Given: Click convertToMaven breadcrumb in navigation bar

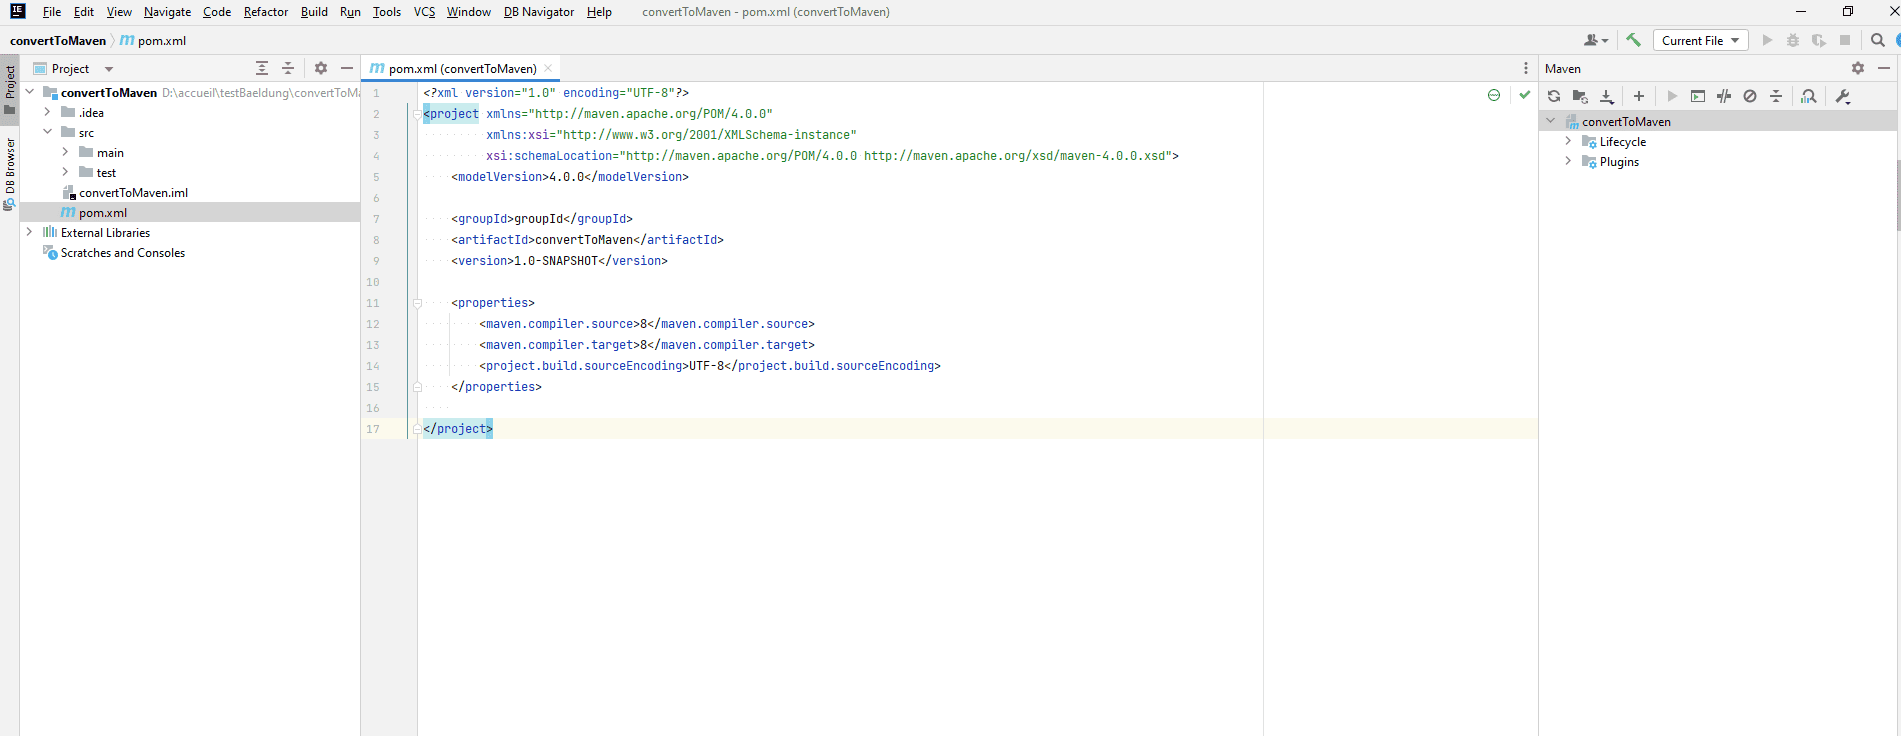Looking at the screenshot, I should coord(58,40).
